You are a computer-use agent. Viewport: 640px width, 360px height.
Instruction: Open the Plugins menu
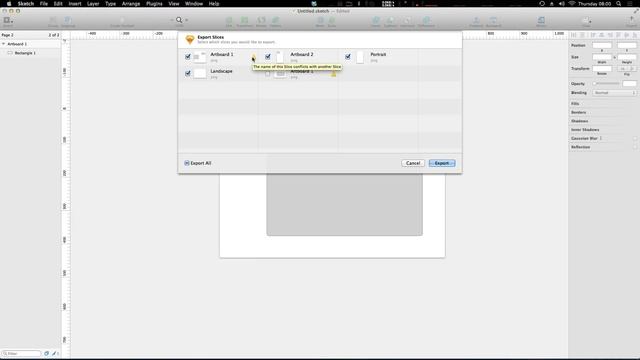tap(154, 4)
